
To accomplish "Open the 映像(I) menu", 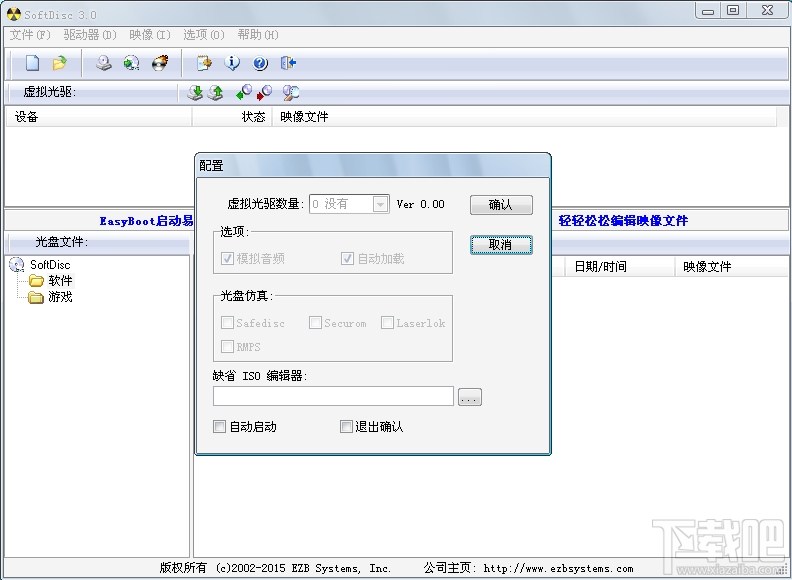I will [x=150, y=35].
